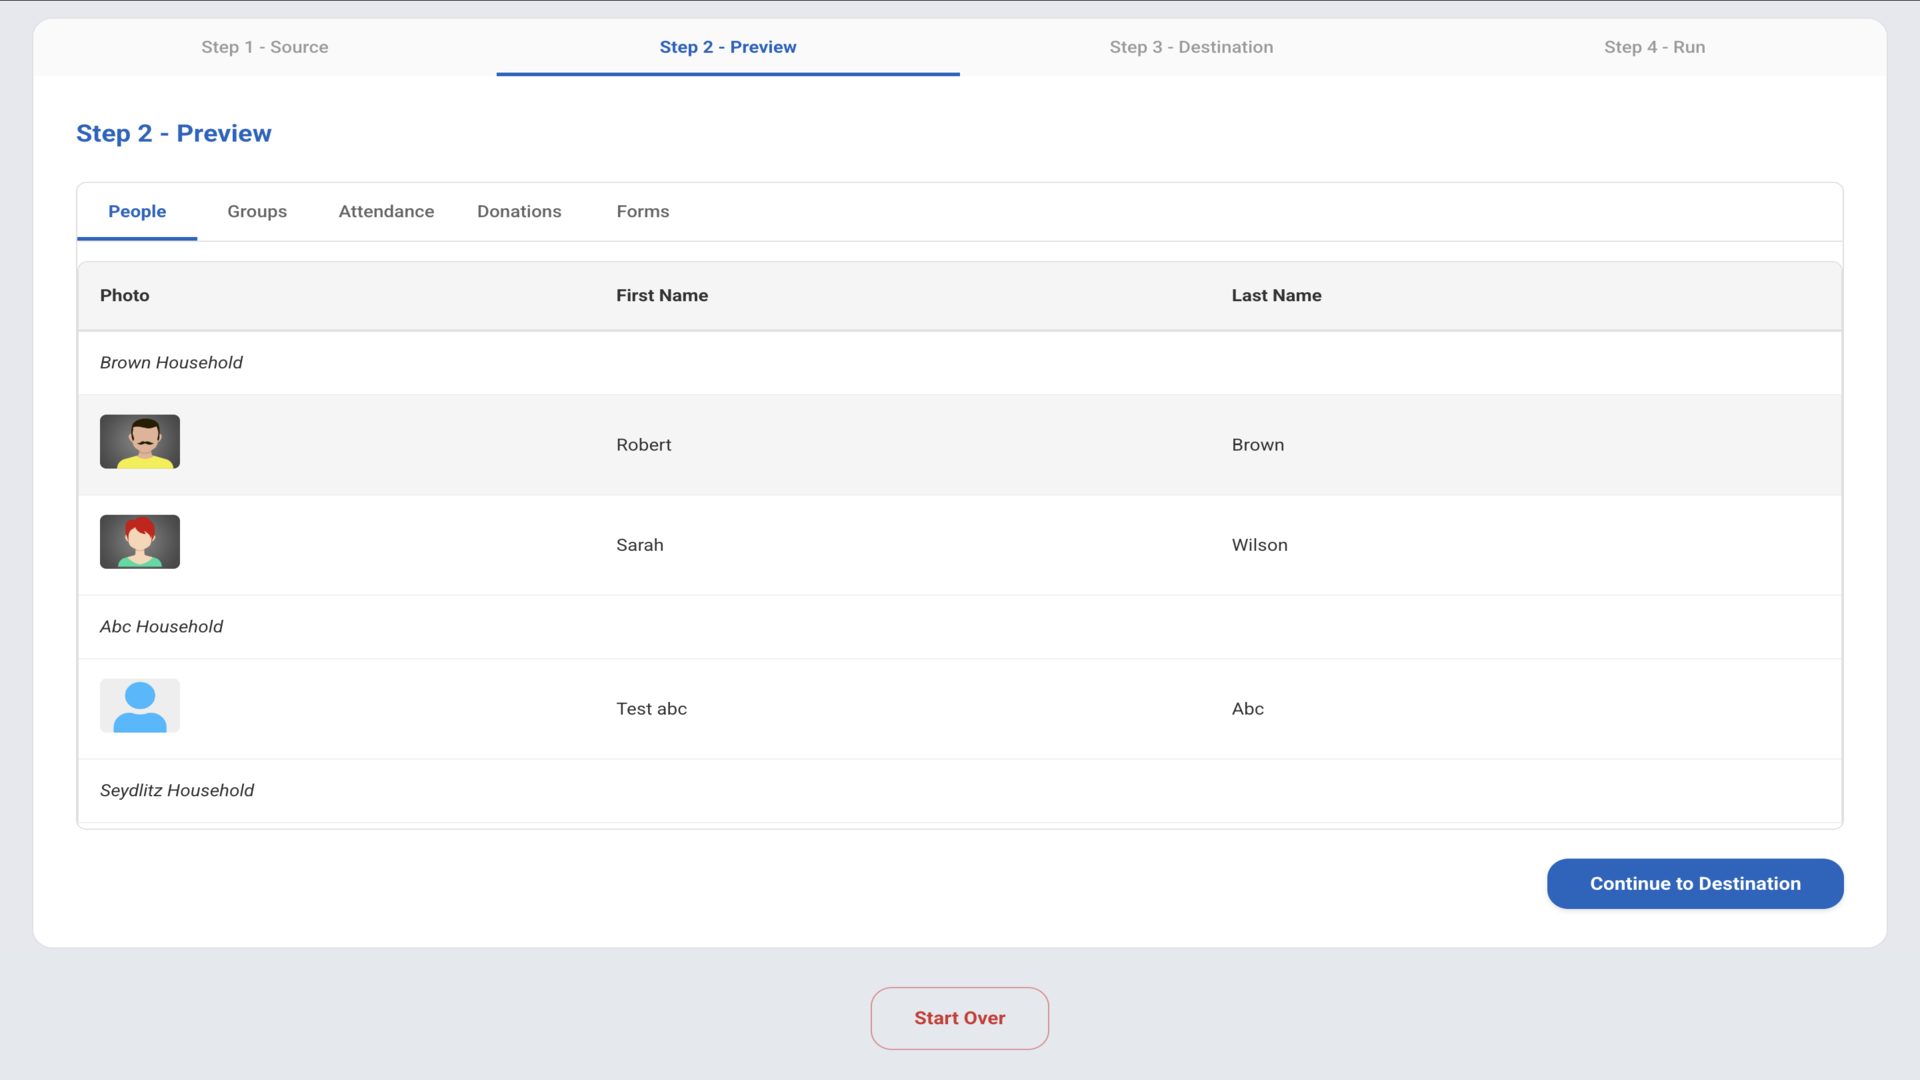The width and height of the screenshot is (1920, 1080).
Task: Select the People tab
Action: click(137, 211)
